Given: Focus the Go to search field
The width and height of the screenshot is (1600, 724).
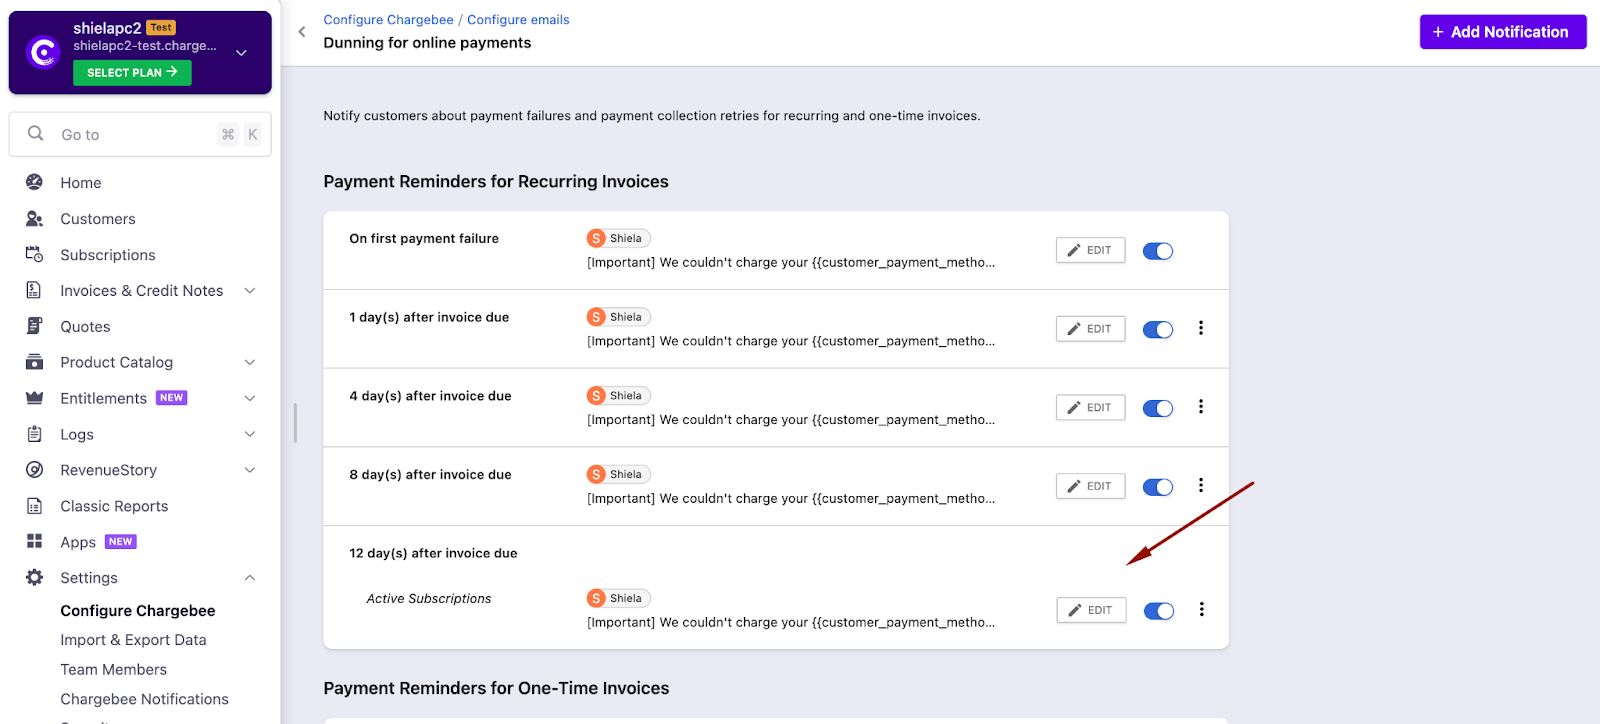Looking at the screenshot, I should click(135, 134).
